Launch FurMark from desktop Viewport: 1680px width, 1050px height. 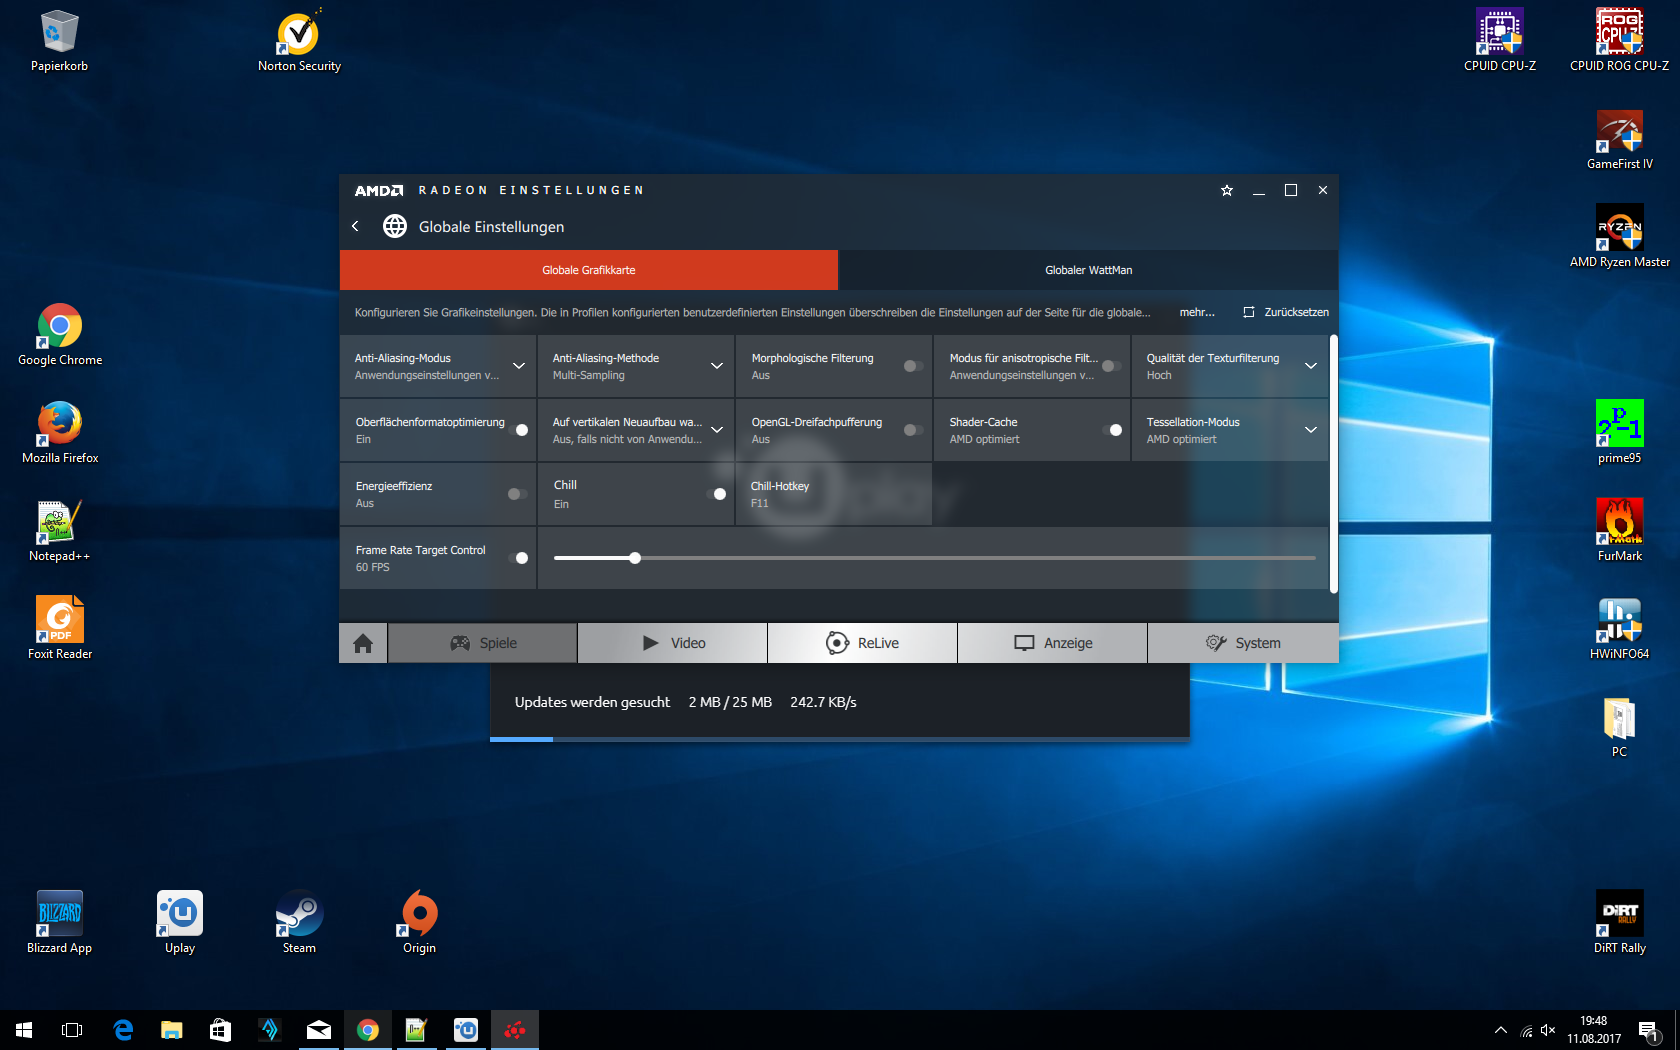tap(1620, 532)
